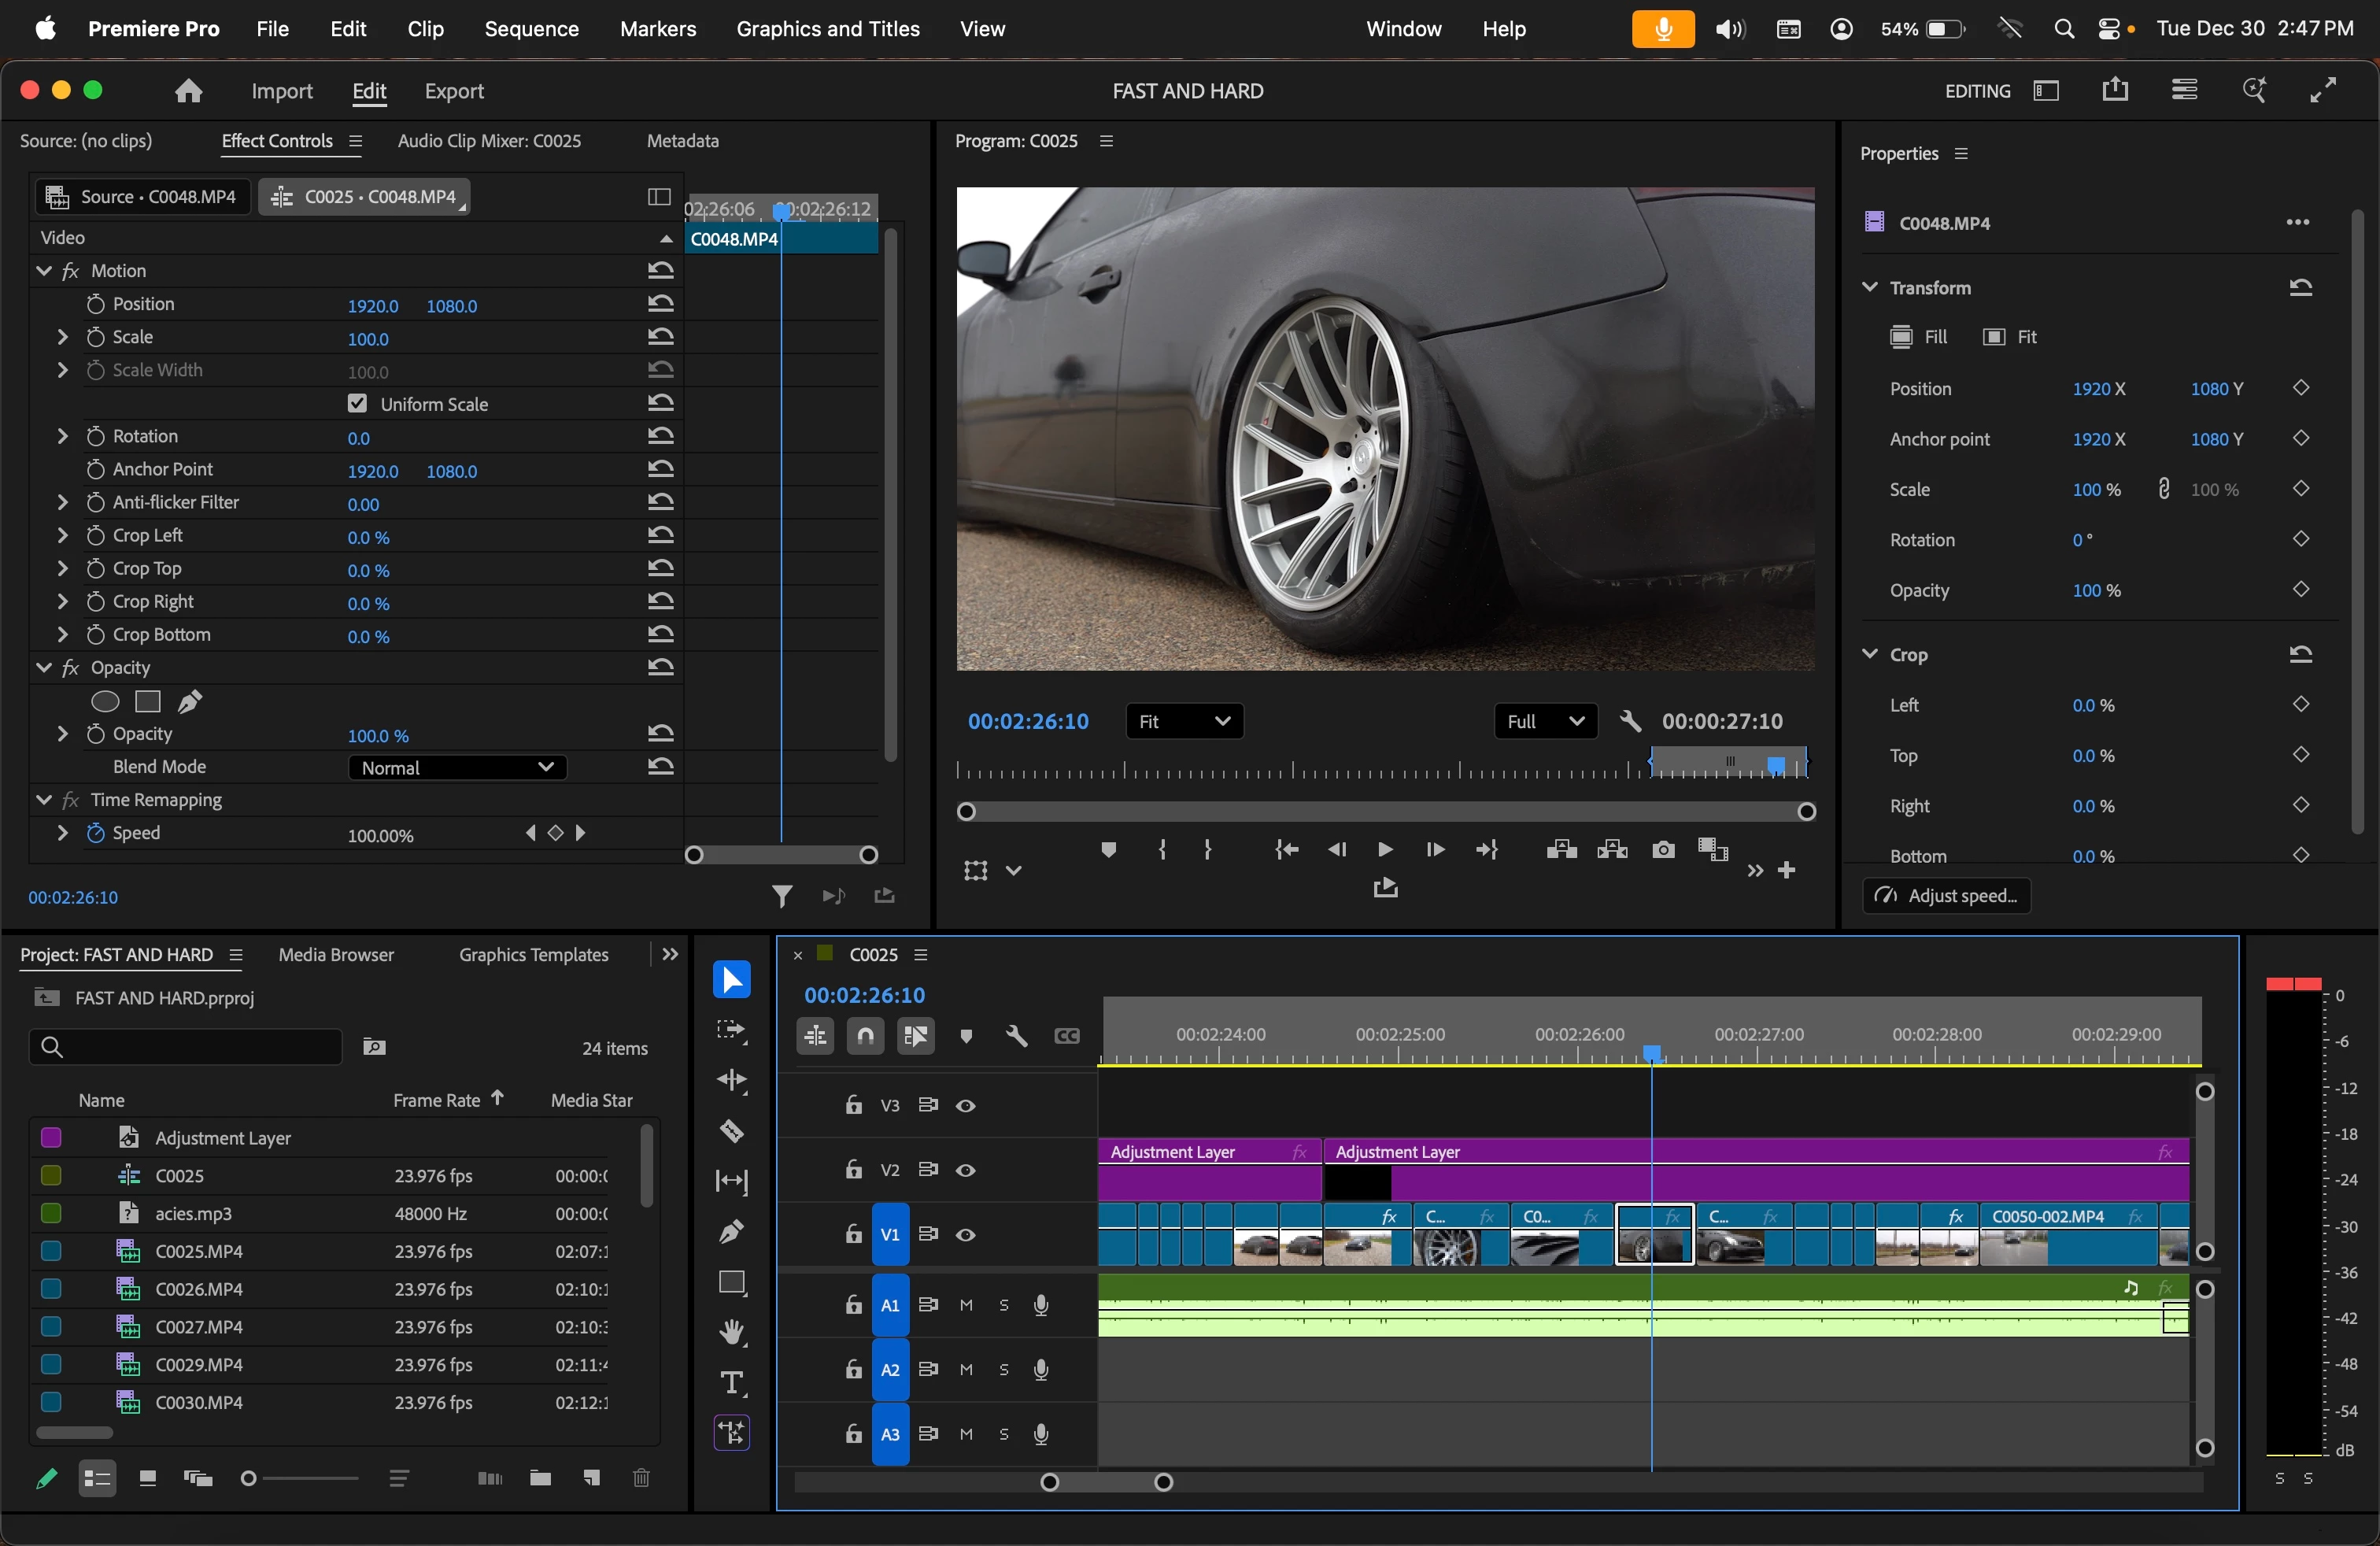2380x1546 pixels.
Task: Add marker in timeline header
Action: (x=966, y=1036)
